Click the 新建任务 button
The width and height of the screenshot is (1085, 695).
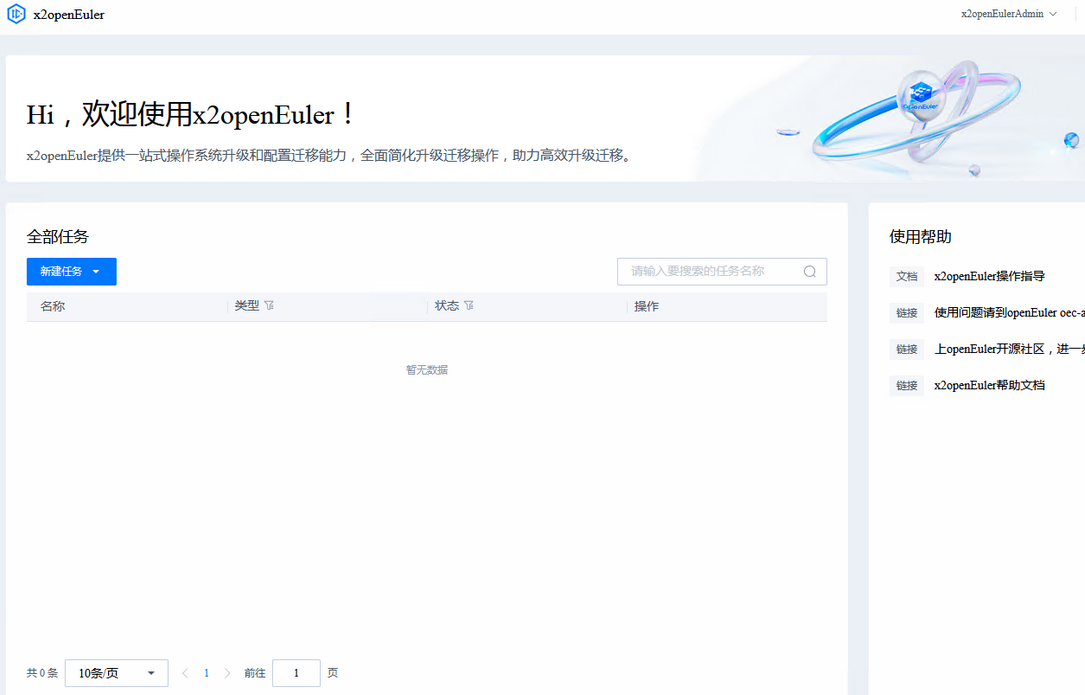pos(71,271)
